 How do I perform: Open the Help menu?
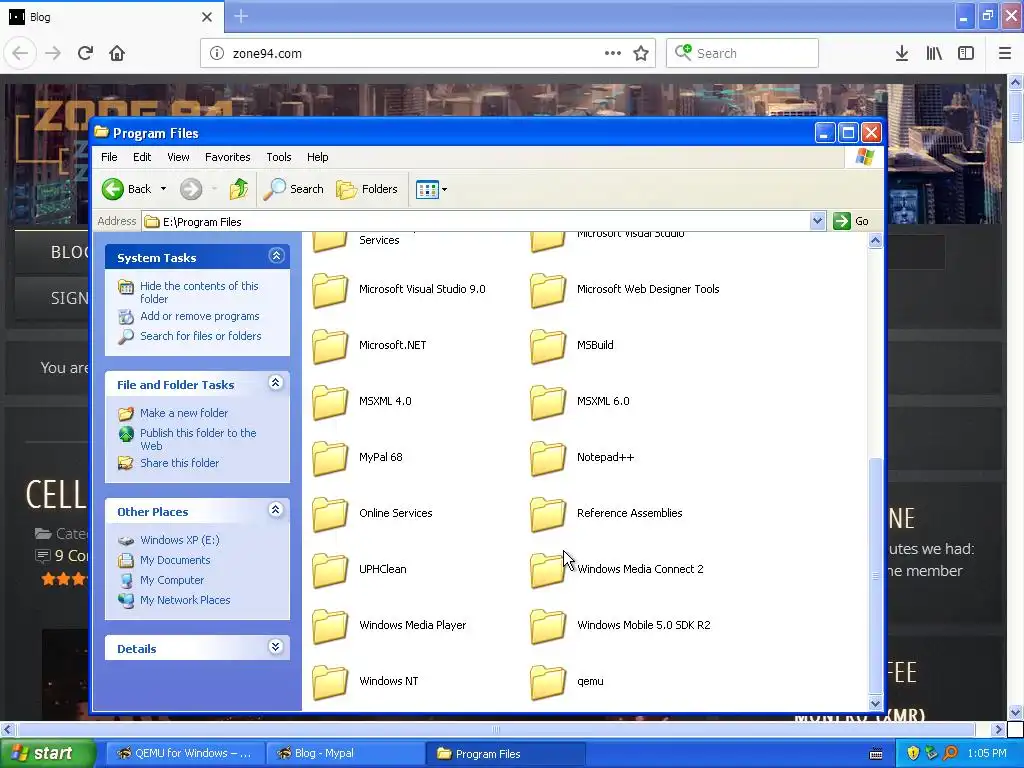pyautogui.click(x=317, y=157)
